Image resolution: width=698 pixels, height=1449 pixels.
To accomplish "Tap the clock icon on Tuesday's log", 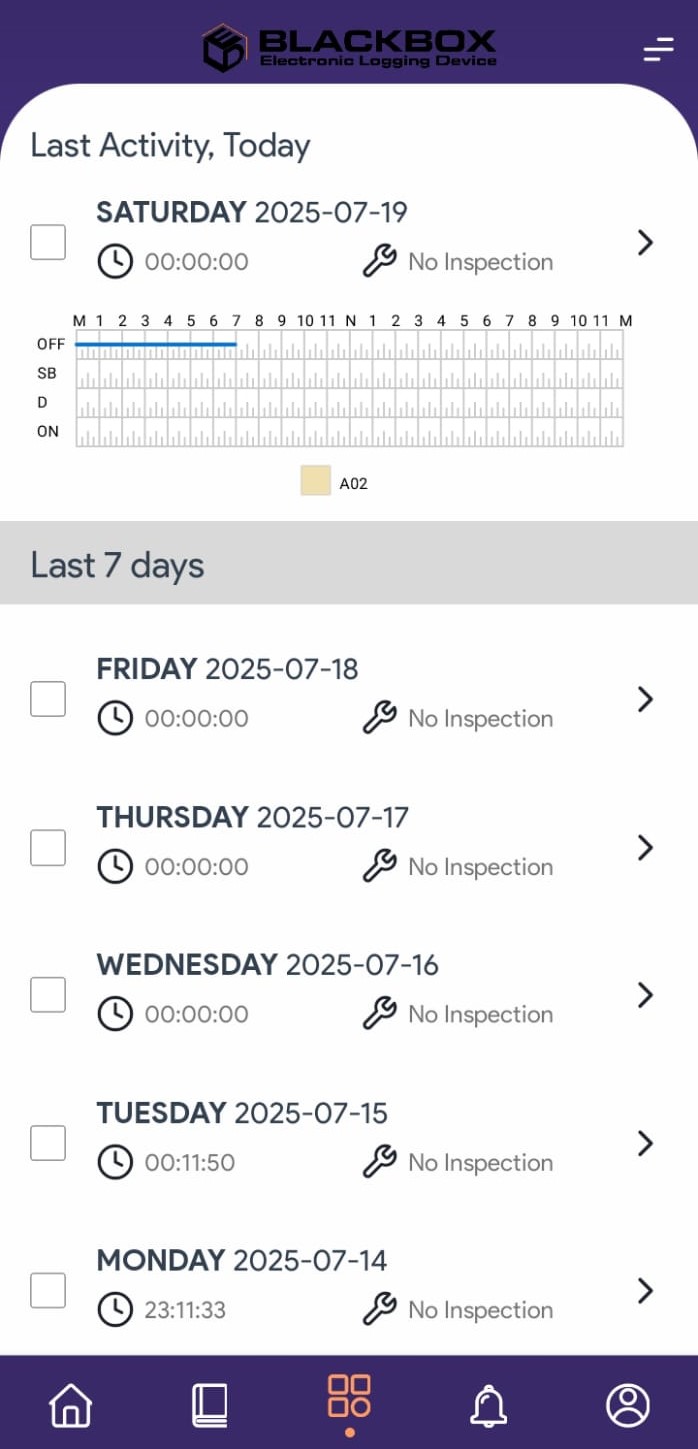I will point(115,1162).
